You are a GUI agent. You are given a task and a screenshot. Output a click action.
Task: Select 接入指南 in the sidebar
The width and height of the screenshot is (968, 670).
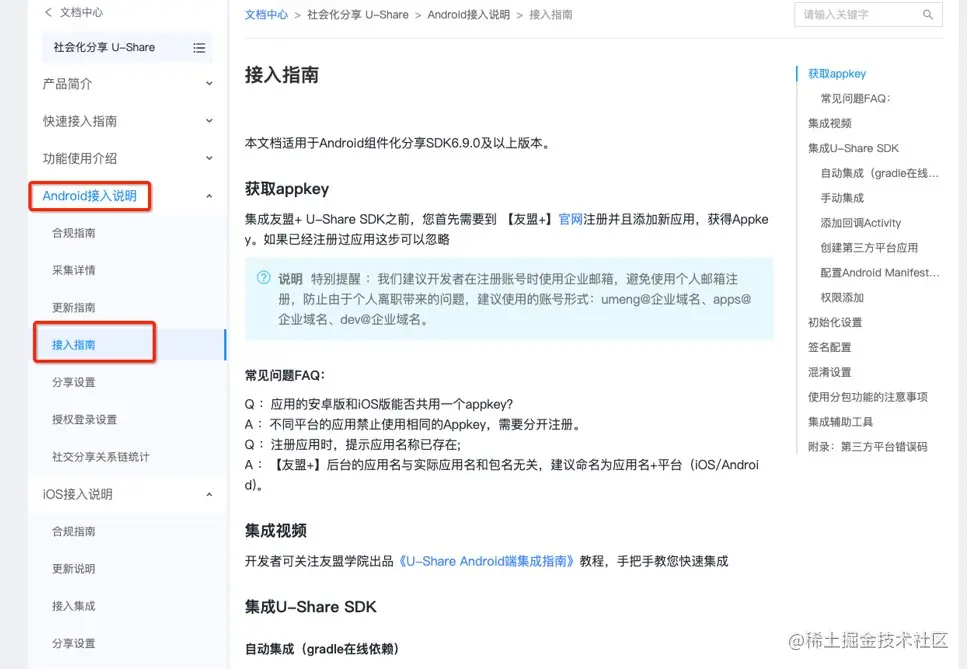tap(73, 345)
